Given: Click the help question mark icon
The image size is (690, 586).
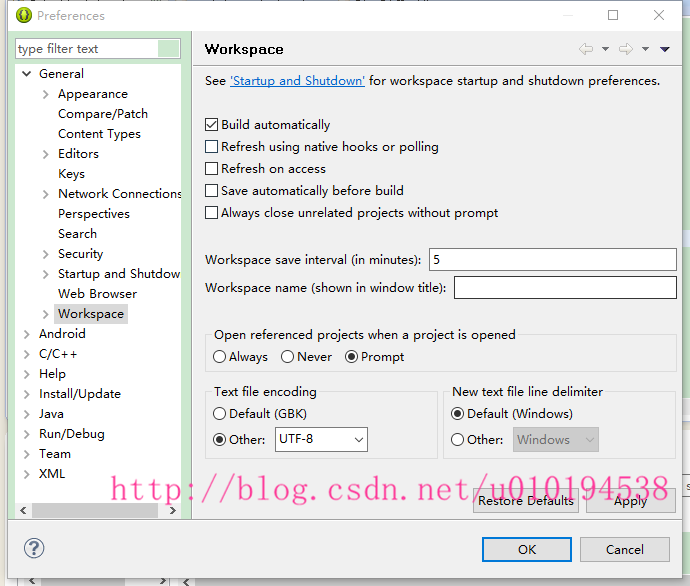Looking at the screenshot, I should tap(34, 548).
